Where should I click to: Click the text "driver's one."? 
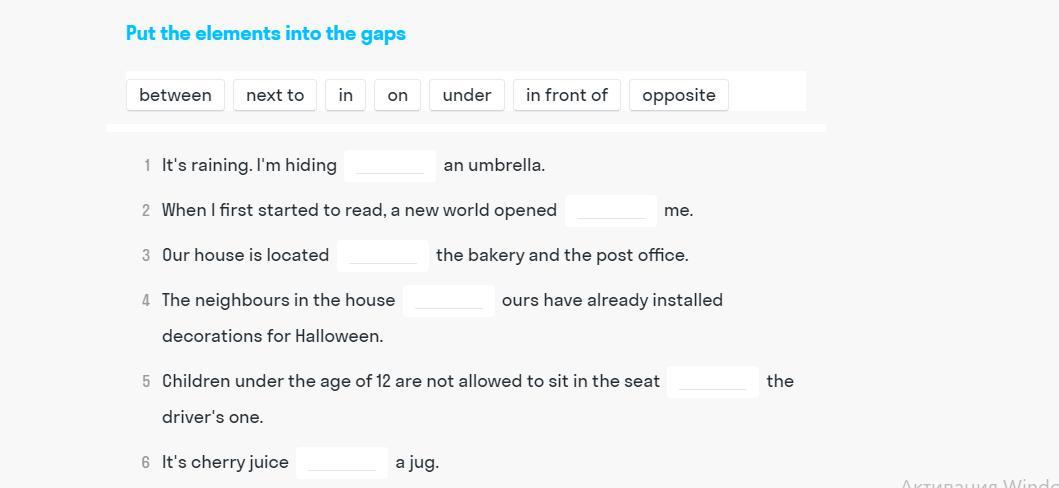click(x=212, y=417)
